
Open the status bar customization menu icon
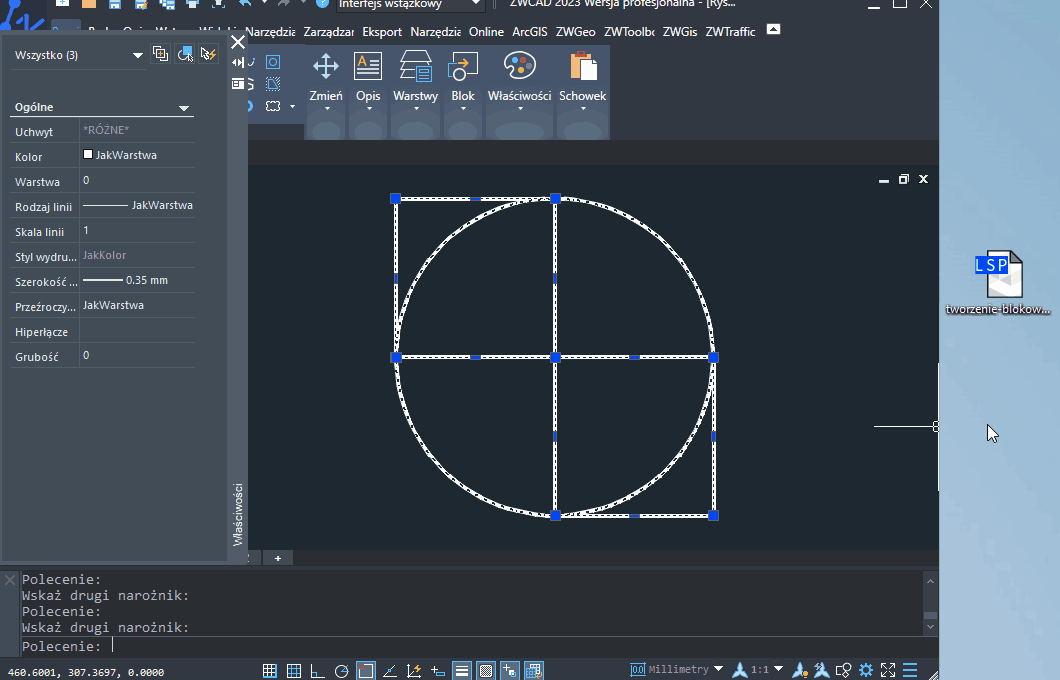(910, 670)
